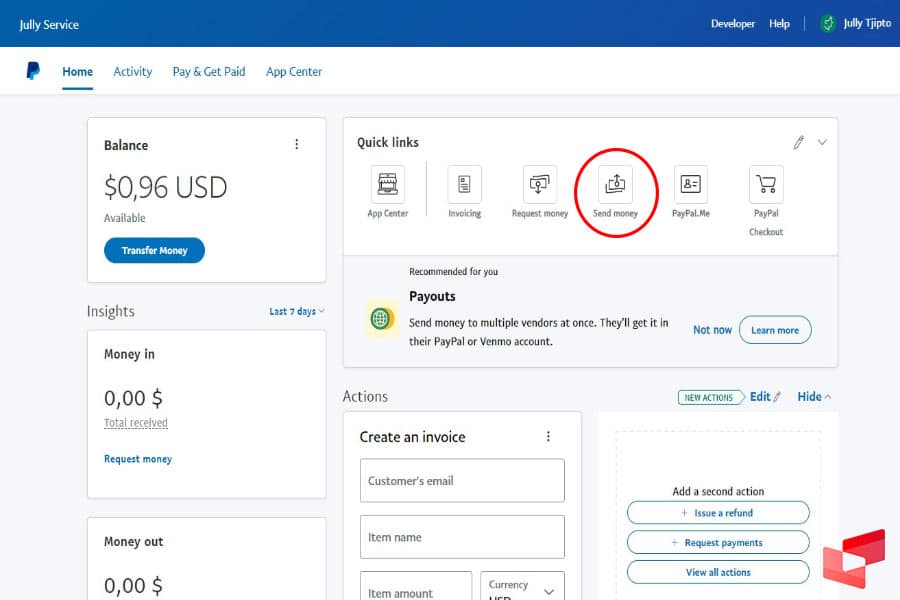Open the Pay & Get Paid tab
This screenshot has height=600, width=900.
point(209,72)
